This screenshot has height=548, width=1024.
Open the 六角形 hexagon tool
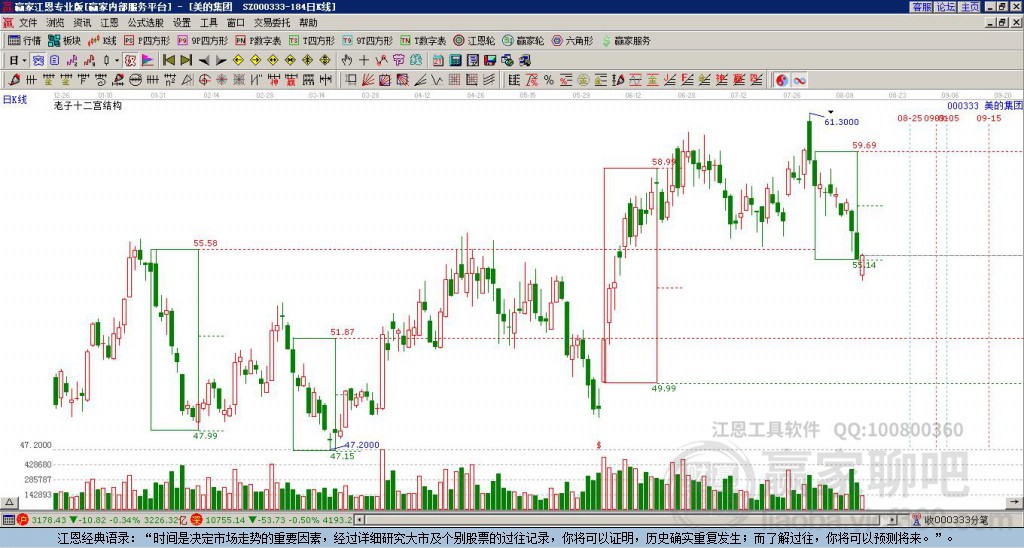[x=572, y=40]
